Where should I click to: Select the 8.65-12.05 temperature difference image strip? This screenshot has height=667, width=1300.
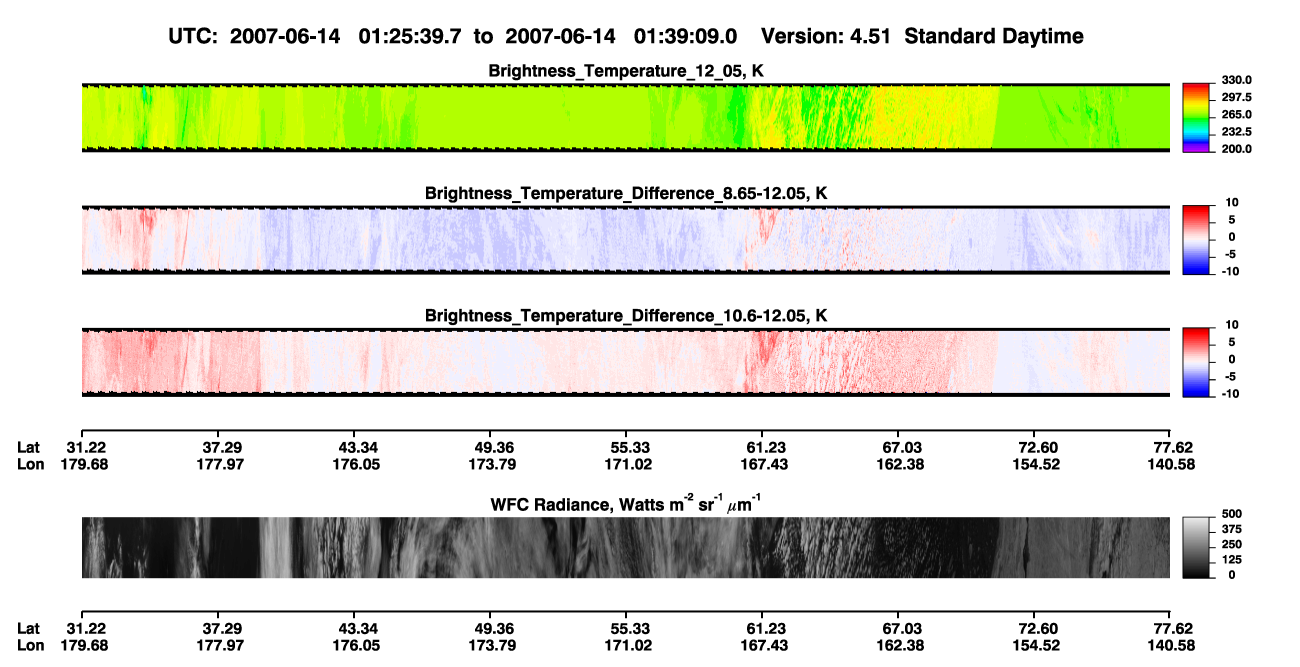click(x=626, y=240)
